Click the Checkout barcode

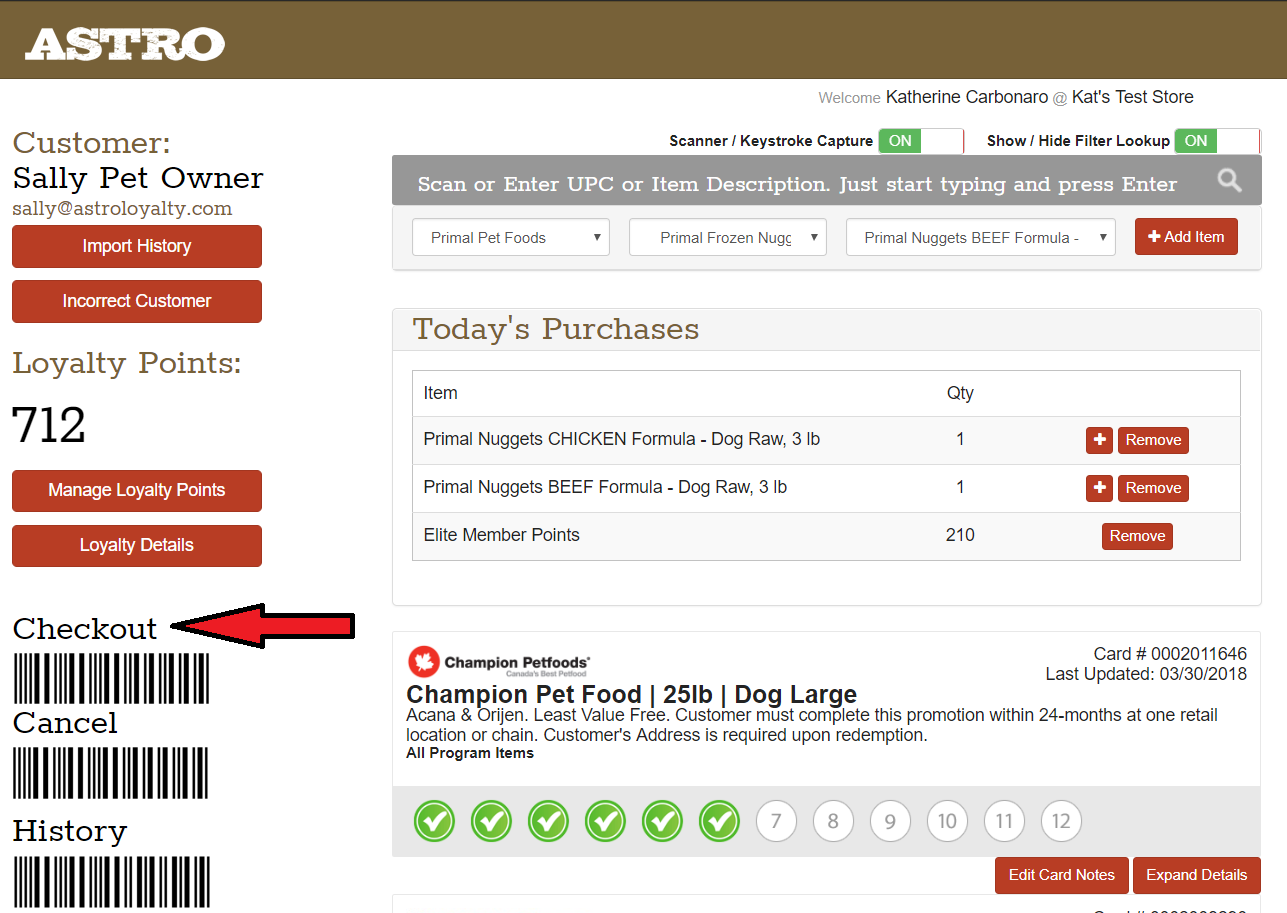pos(111,678)
